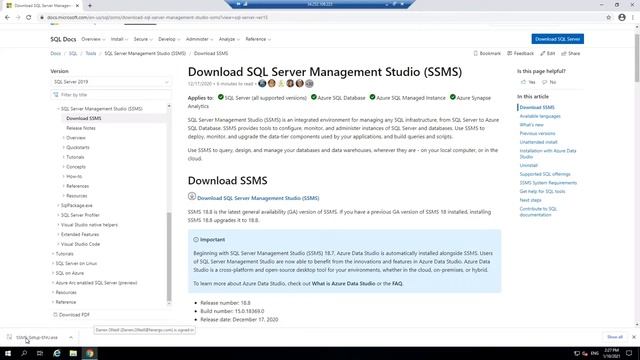Select Release Notes in the sidebar
The width and height of the screenshot is (640, 360).
[x=81, y=128]
